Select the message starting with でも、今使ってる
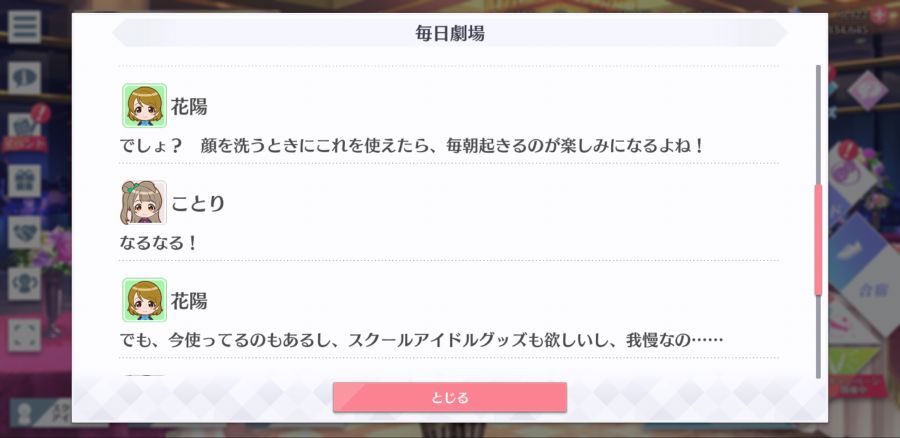Screen dimensions: 900x438 point(421,340)
